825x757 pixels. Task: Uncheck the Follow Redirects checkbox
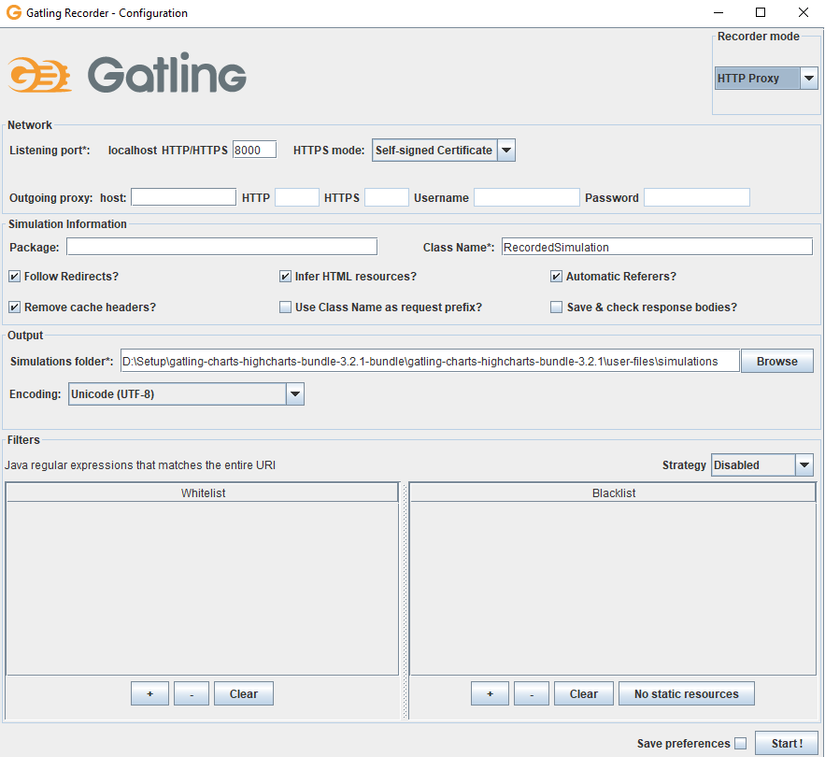(x=15, y=276)
